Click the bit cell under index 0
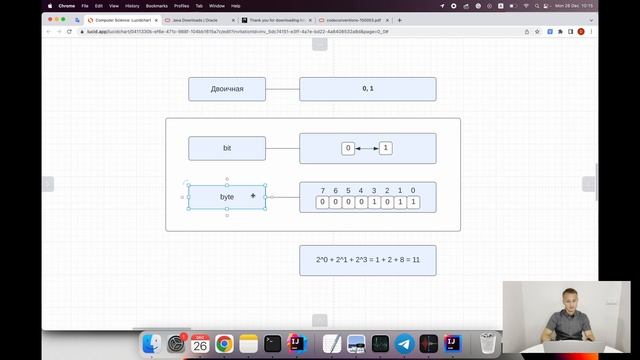This screenshot has height=360, width=640. (x=413, y=202)
